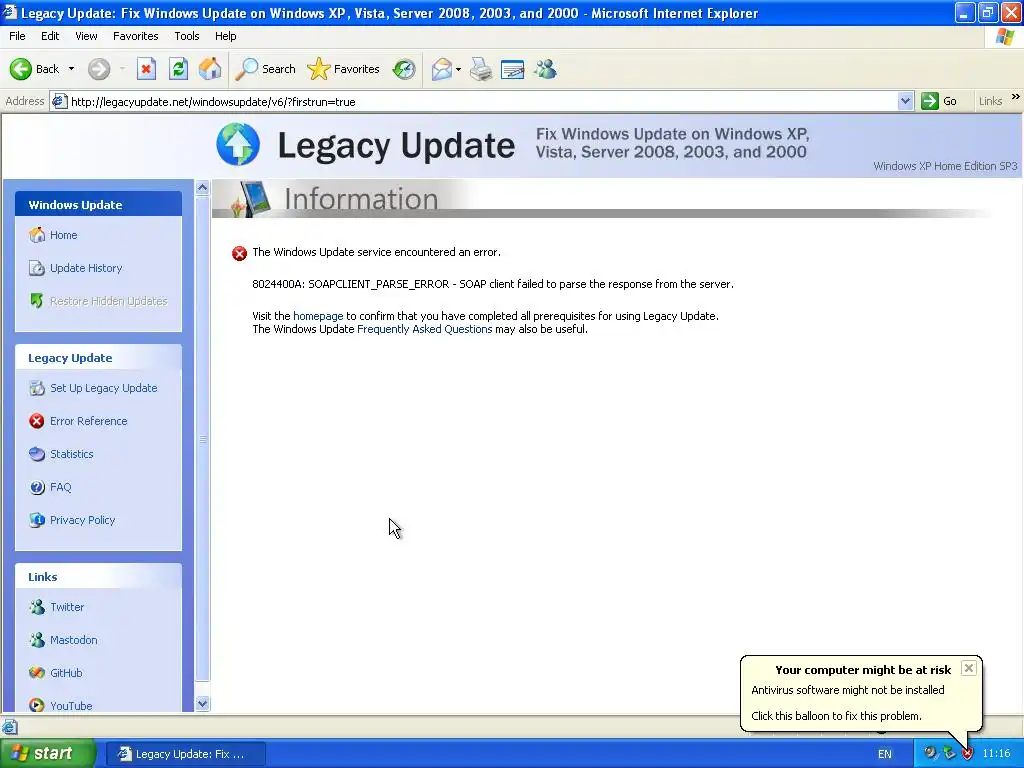
Task: Click the EN language indicator in the taskbar
Action: click(x=885, y=754)
